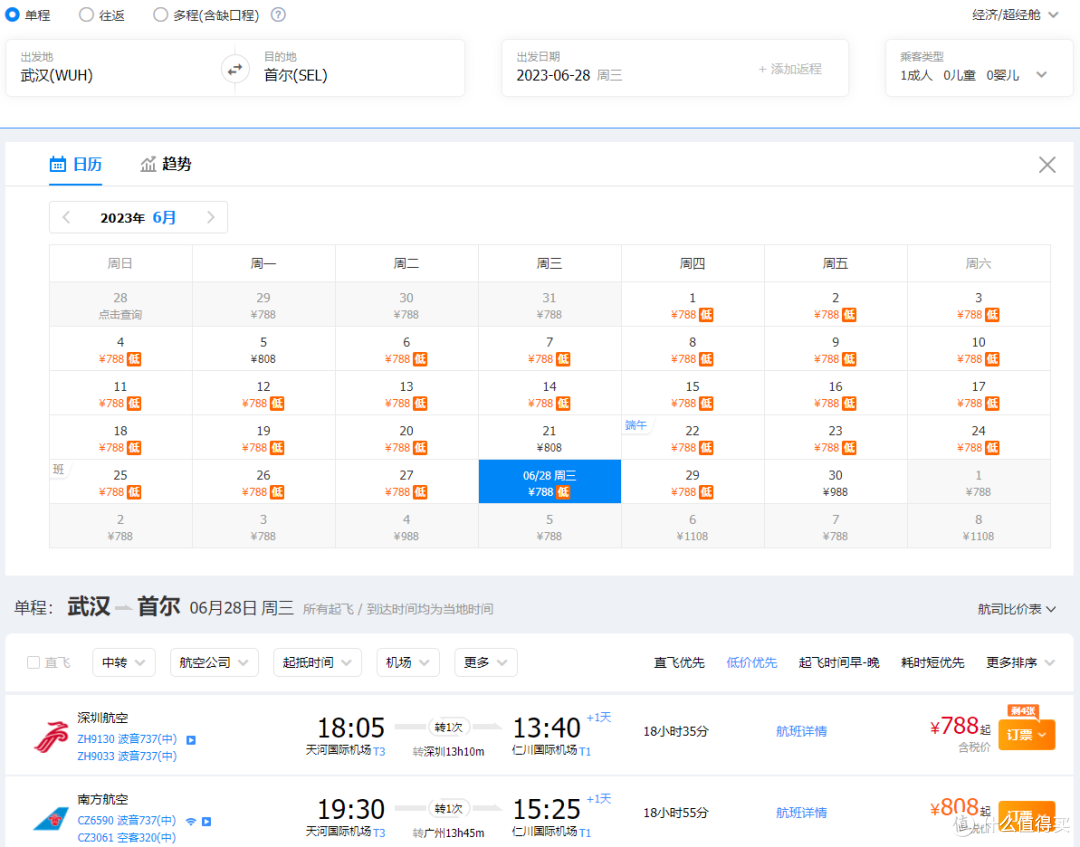Select 往返 round-trip radio button
The image size is (1080, 847).
click(86, 14)
